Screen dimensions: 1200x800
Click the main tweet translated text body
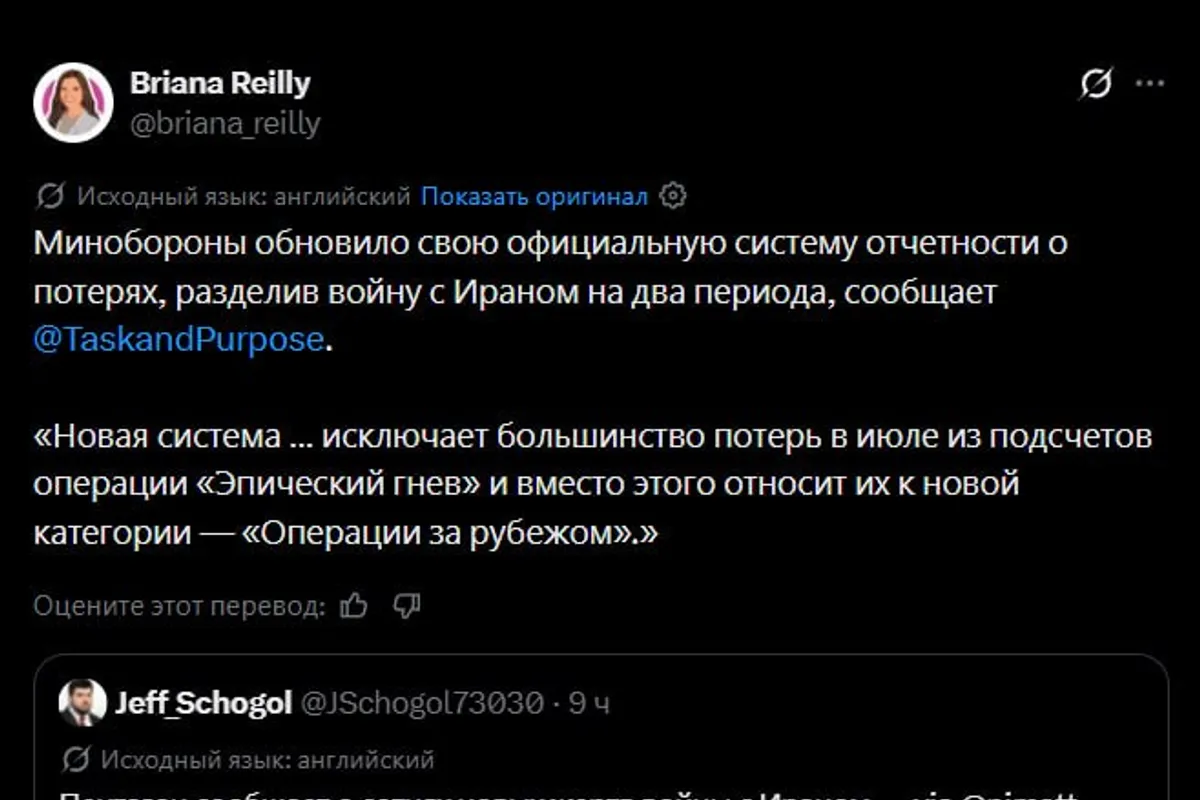coord(593,388)
